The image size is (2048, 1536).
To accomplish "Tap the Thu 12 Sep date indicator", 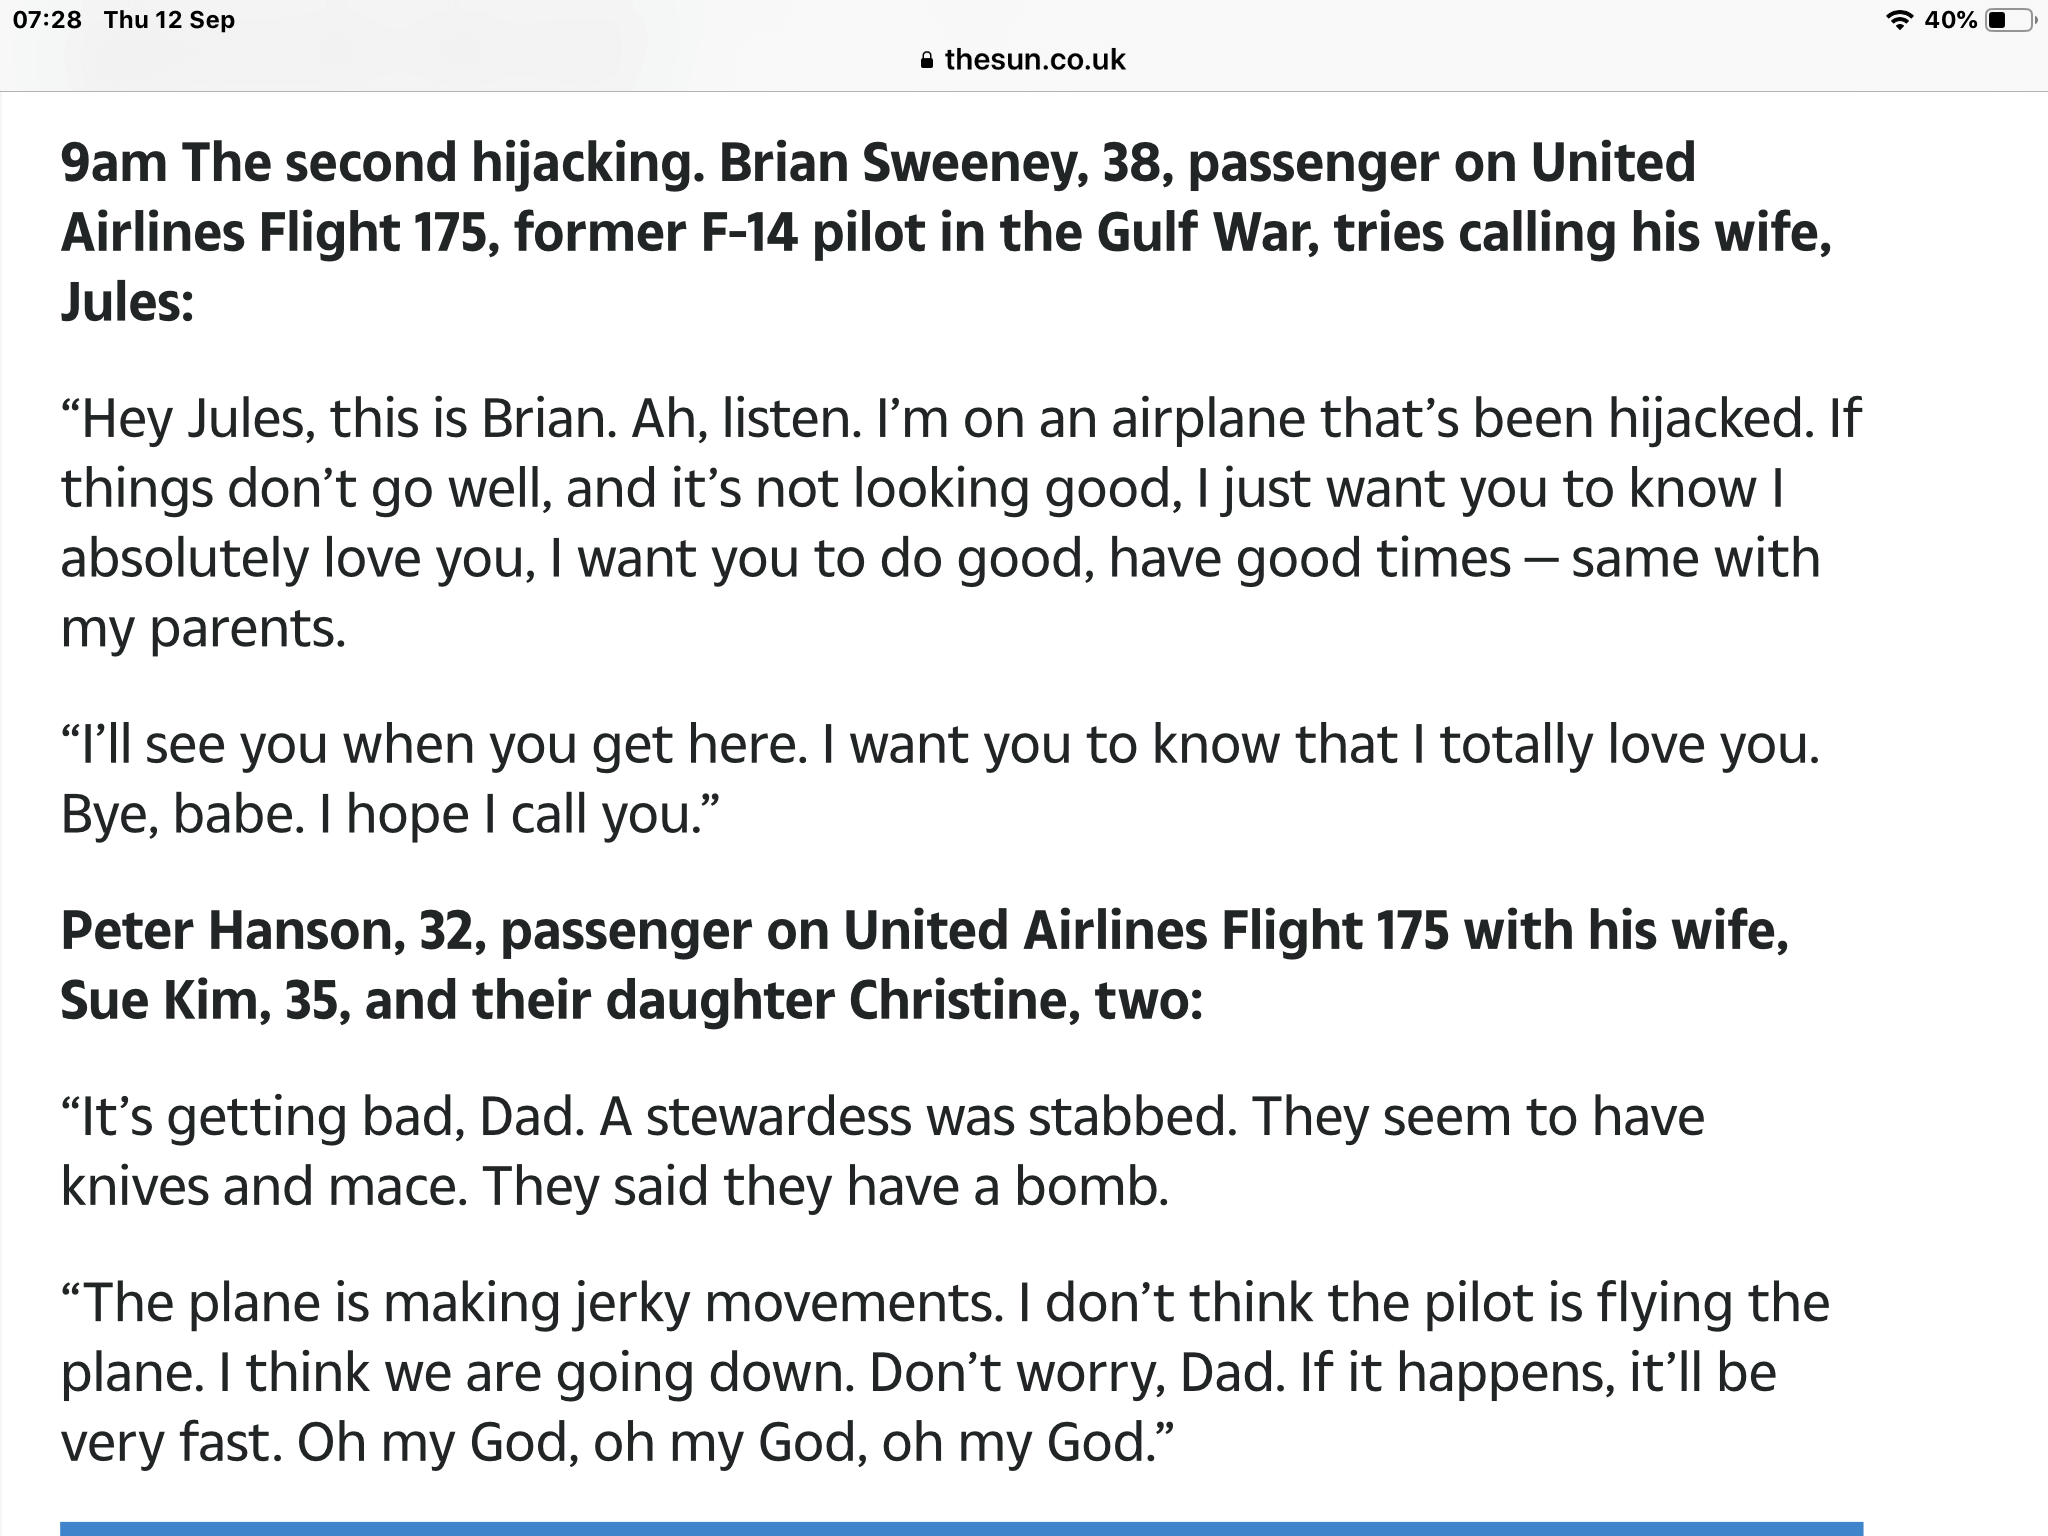I will [169, 20].
